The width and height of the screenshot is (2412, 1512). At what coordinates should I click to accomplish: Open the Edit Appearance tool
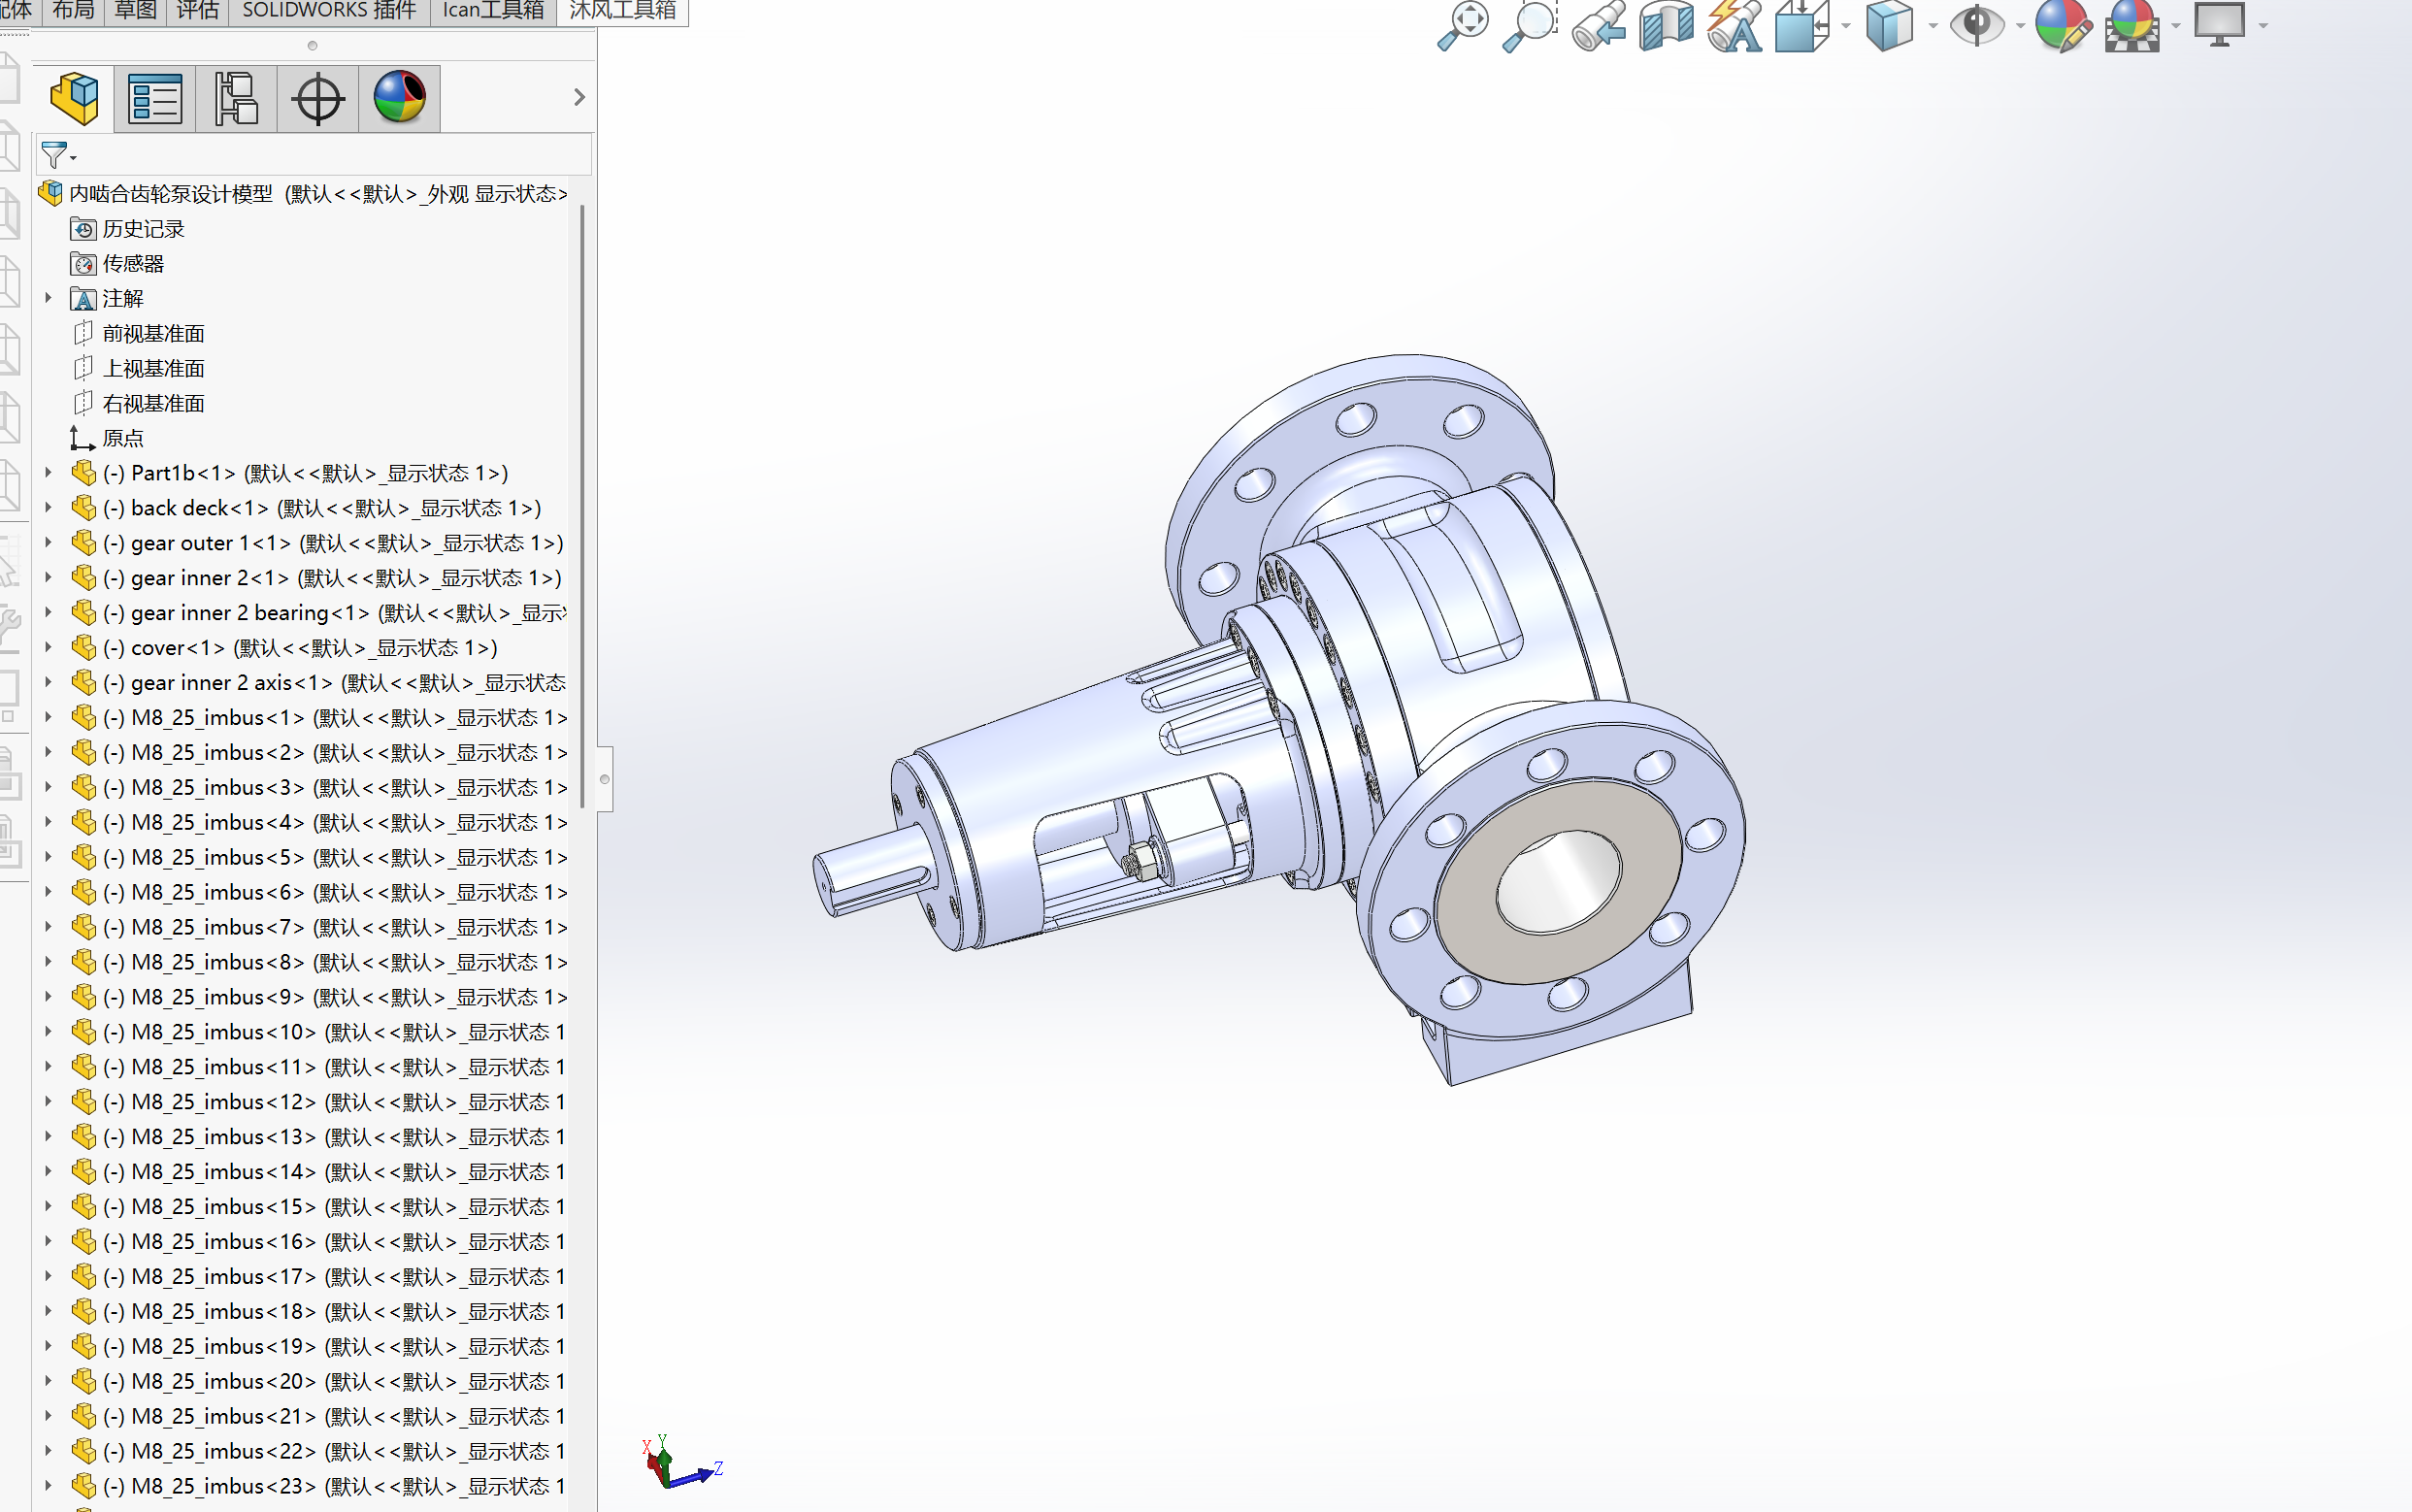pyautogui.click(x=2063, y=25)
